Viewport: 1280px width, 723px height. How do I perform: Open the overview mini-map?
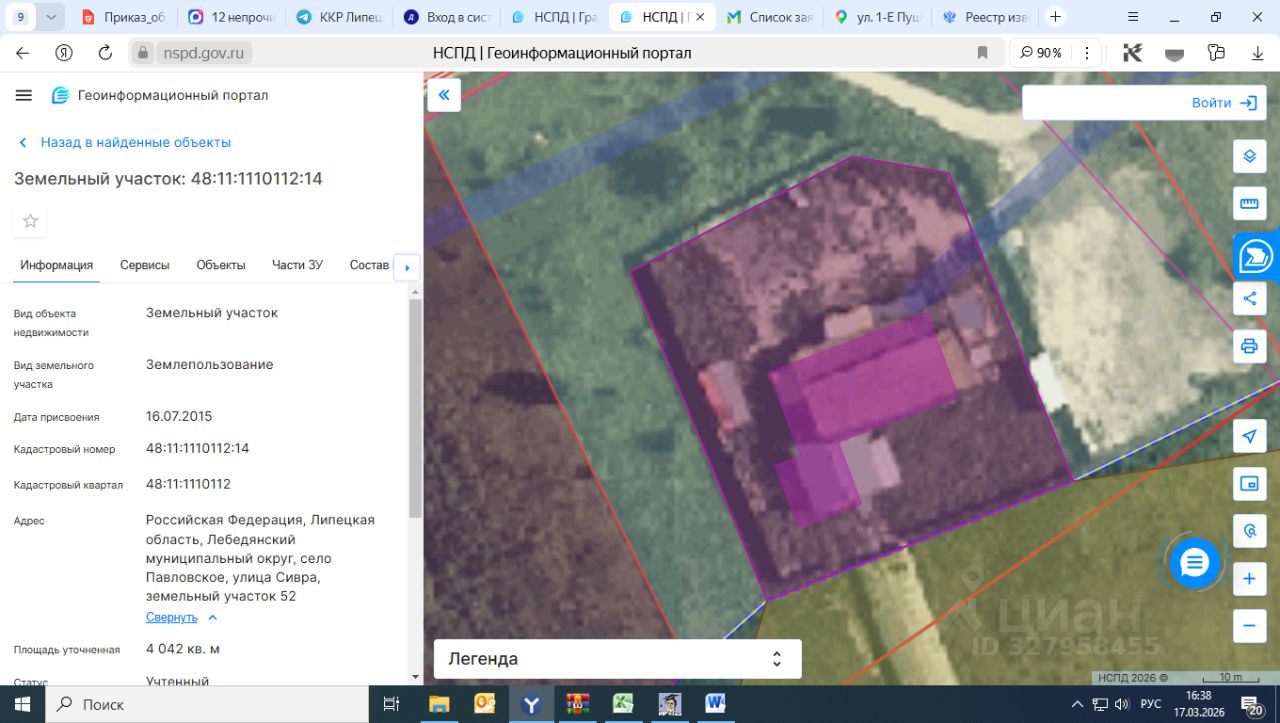tap(1249, 484)
